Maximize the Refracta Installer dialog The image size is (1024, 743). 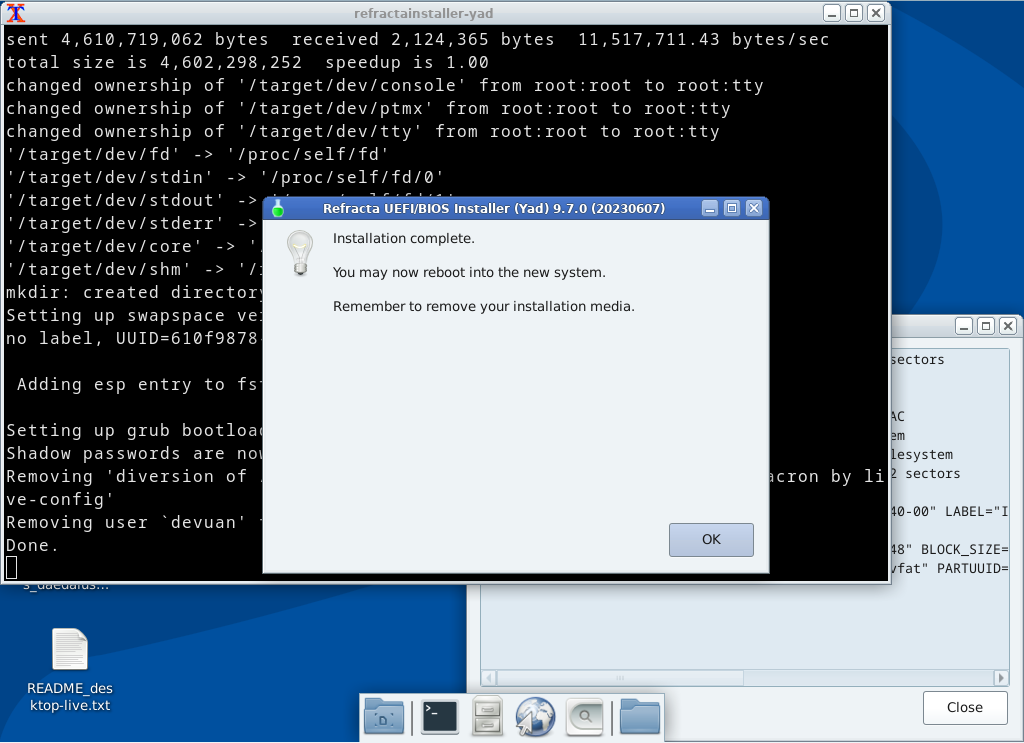click(732, 208)
